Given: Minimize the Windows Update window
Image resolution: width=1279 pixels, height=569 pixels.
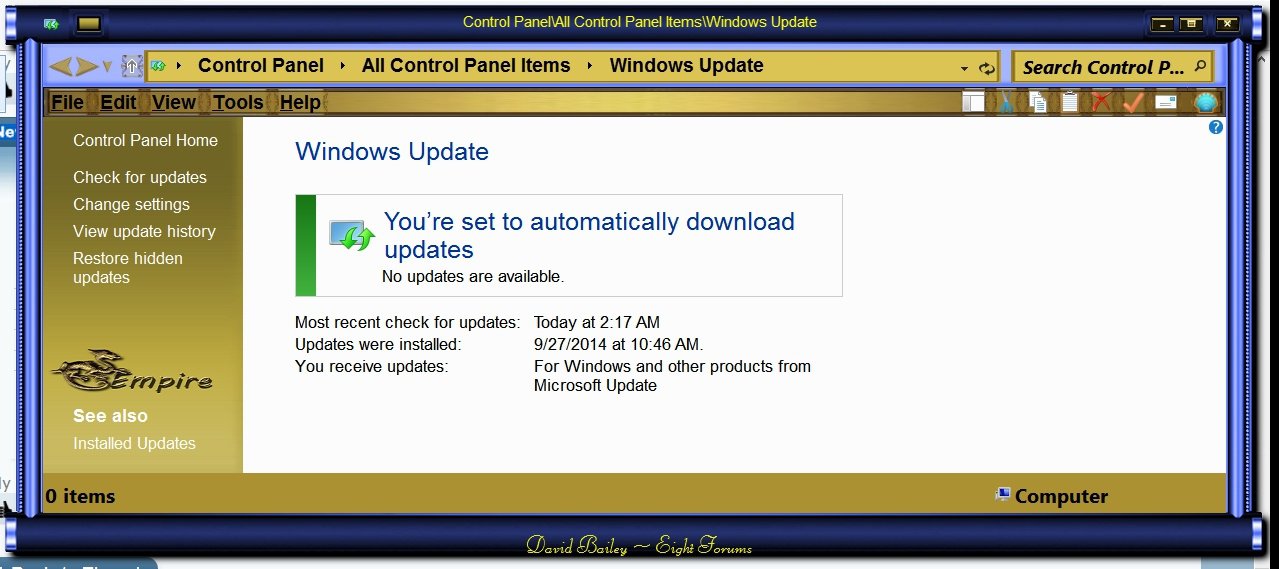Looking at the screenshot, I should [x=1161, y=24].
